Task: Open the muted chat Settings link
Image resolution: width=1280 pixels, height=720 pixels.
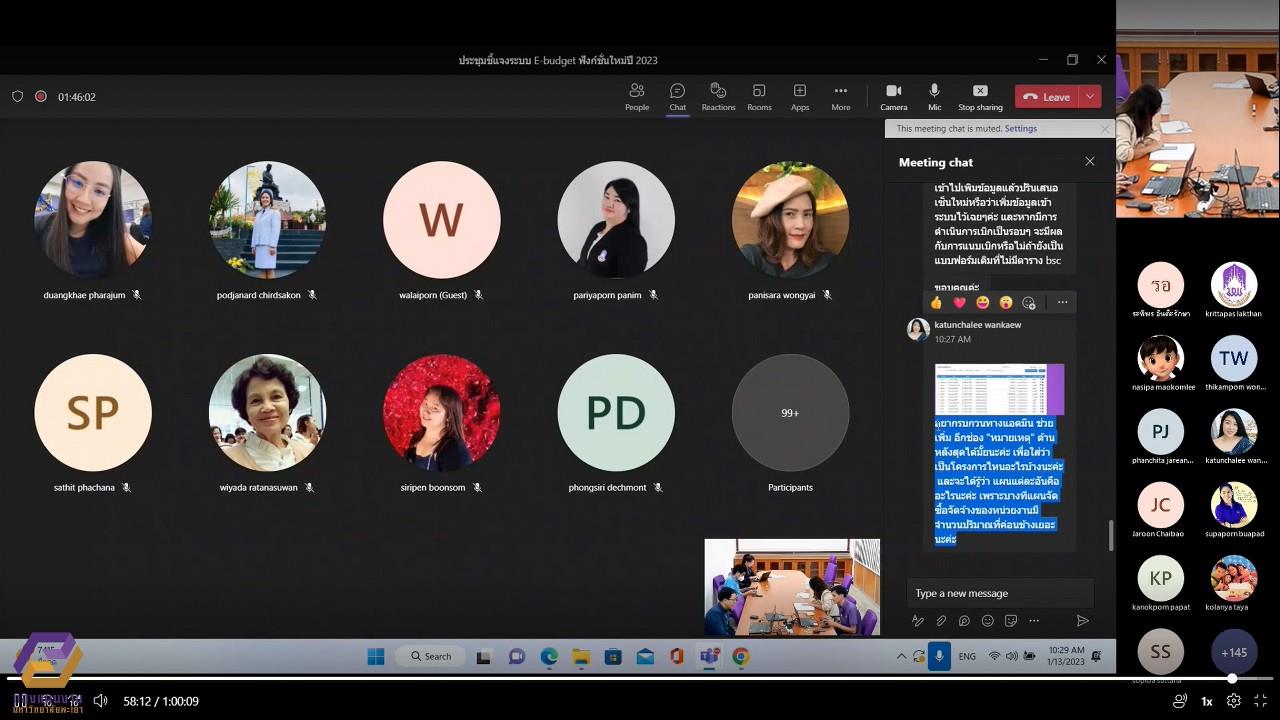Action: pyautogui.click(x=1021, y=128)
